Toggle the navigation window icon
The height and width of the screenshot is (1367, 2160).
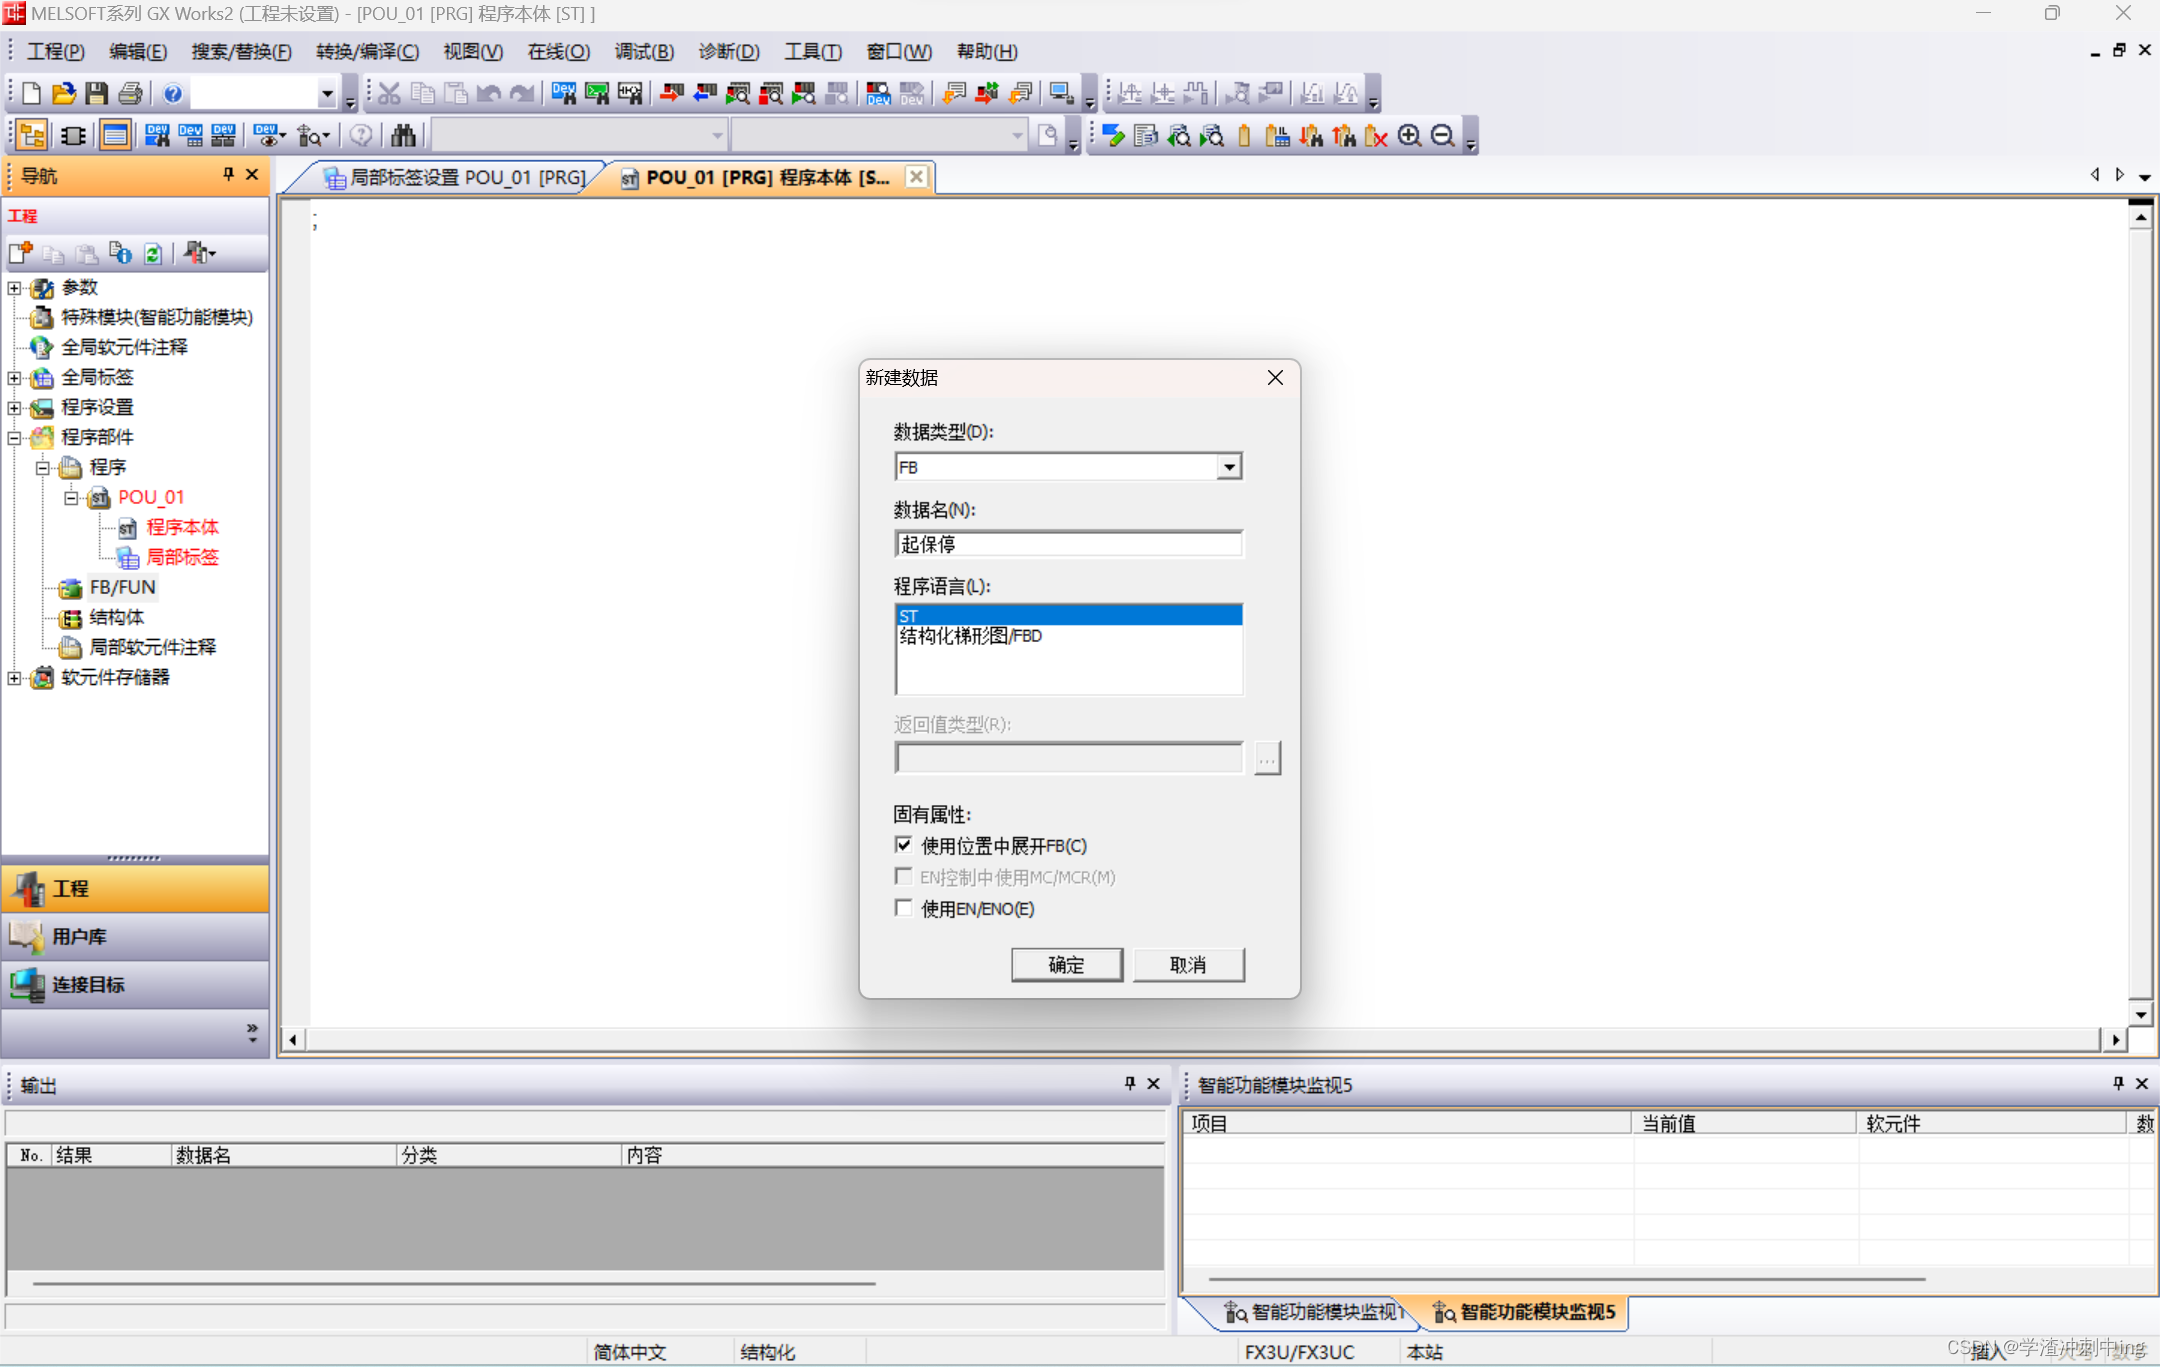(32, 135)
